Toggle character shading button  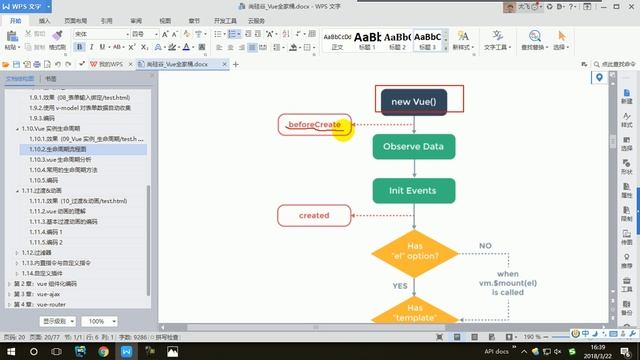click(x=202, y=47)
